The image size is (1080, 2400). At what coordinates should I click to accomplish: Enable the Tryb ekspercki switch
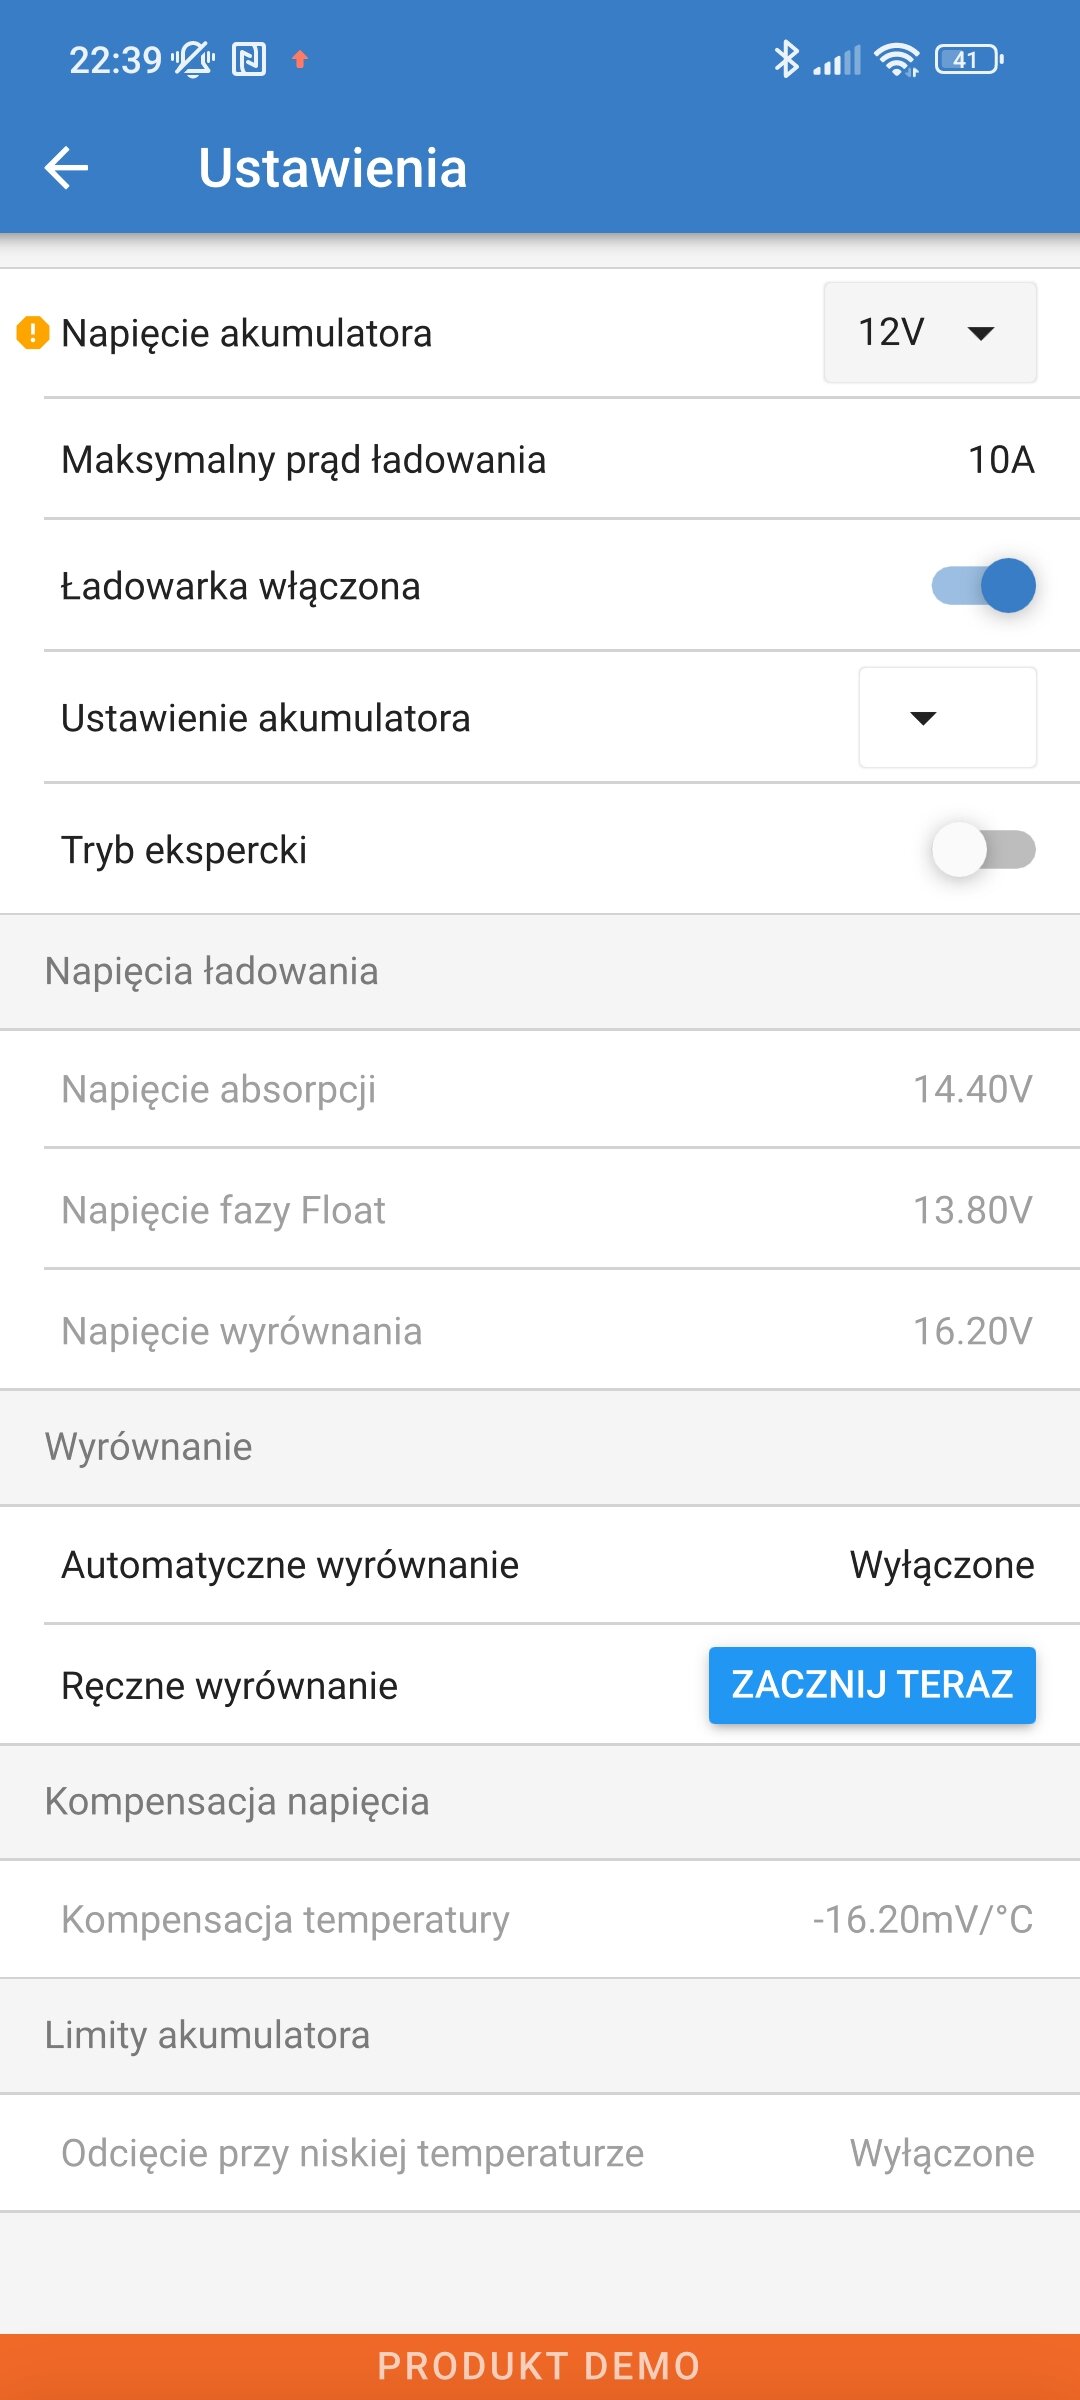[983, 850]
